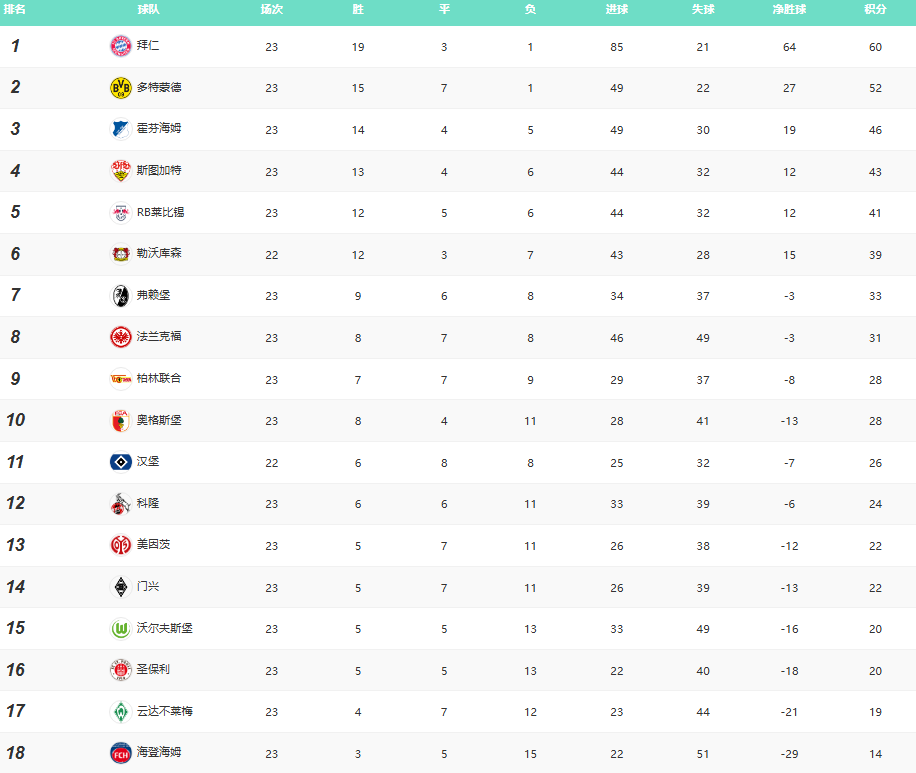Viewport: 916px width, 773px height.
Task: Click the Heidenheim FCH logo
Action: coord(120,753)
